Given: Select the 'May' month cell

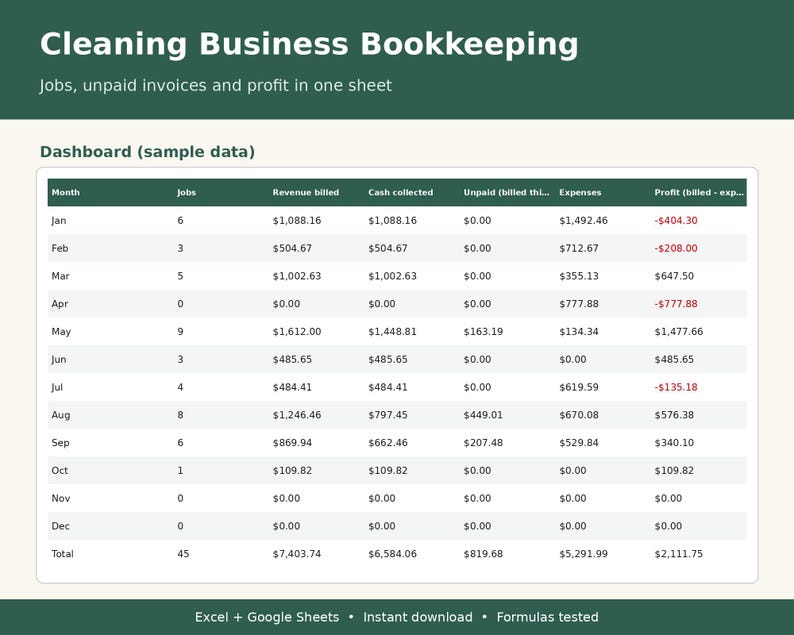Looking at the screenshot, I should pyautogui.click(x=61, y=332).
